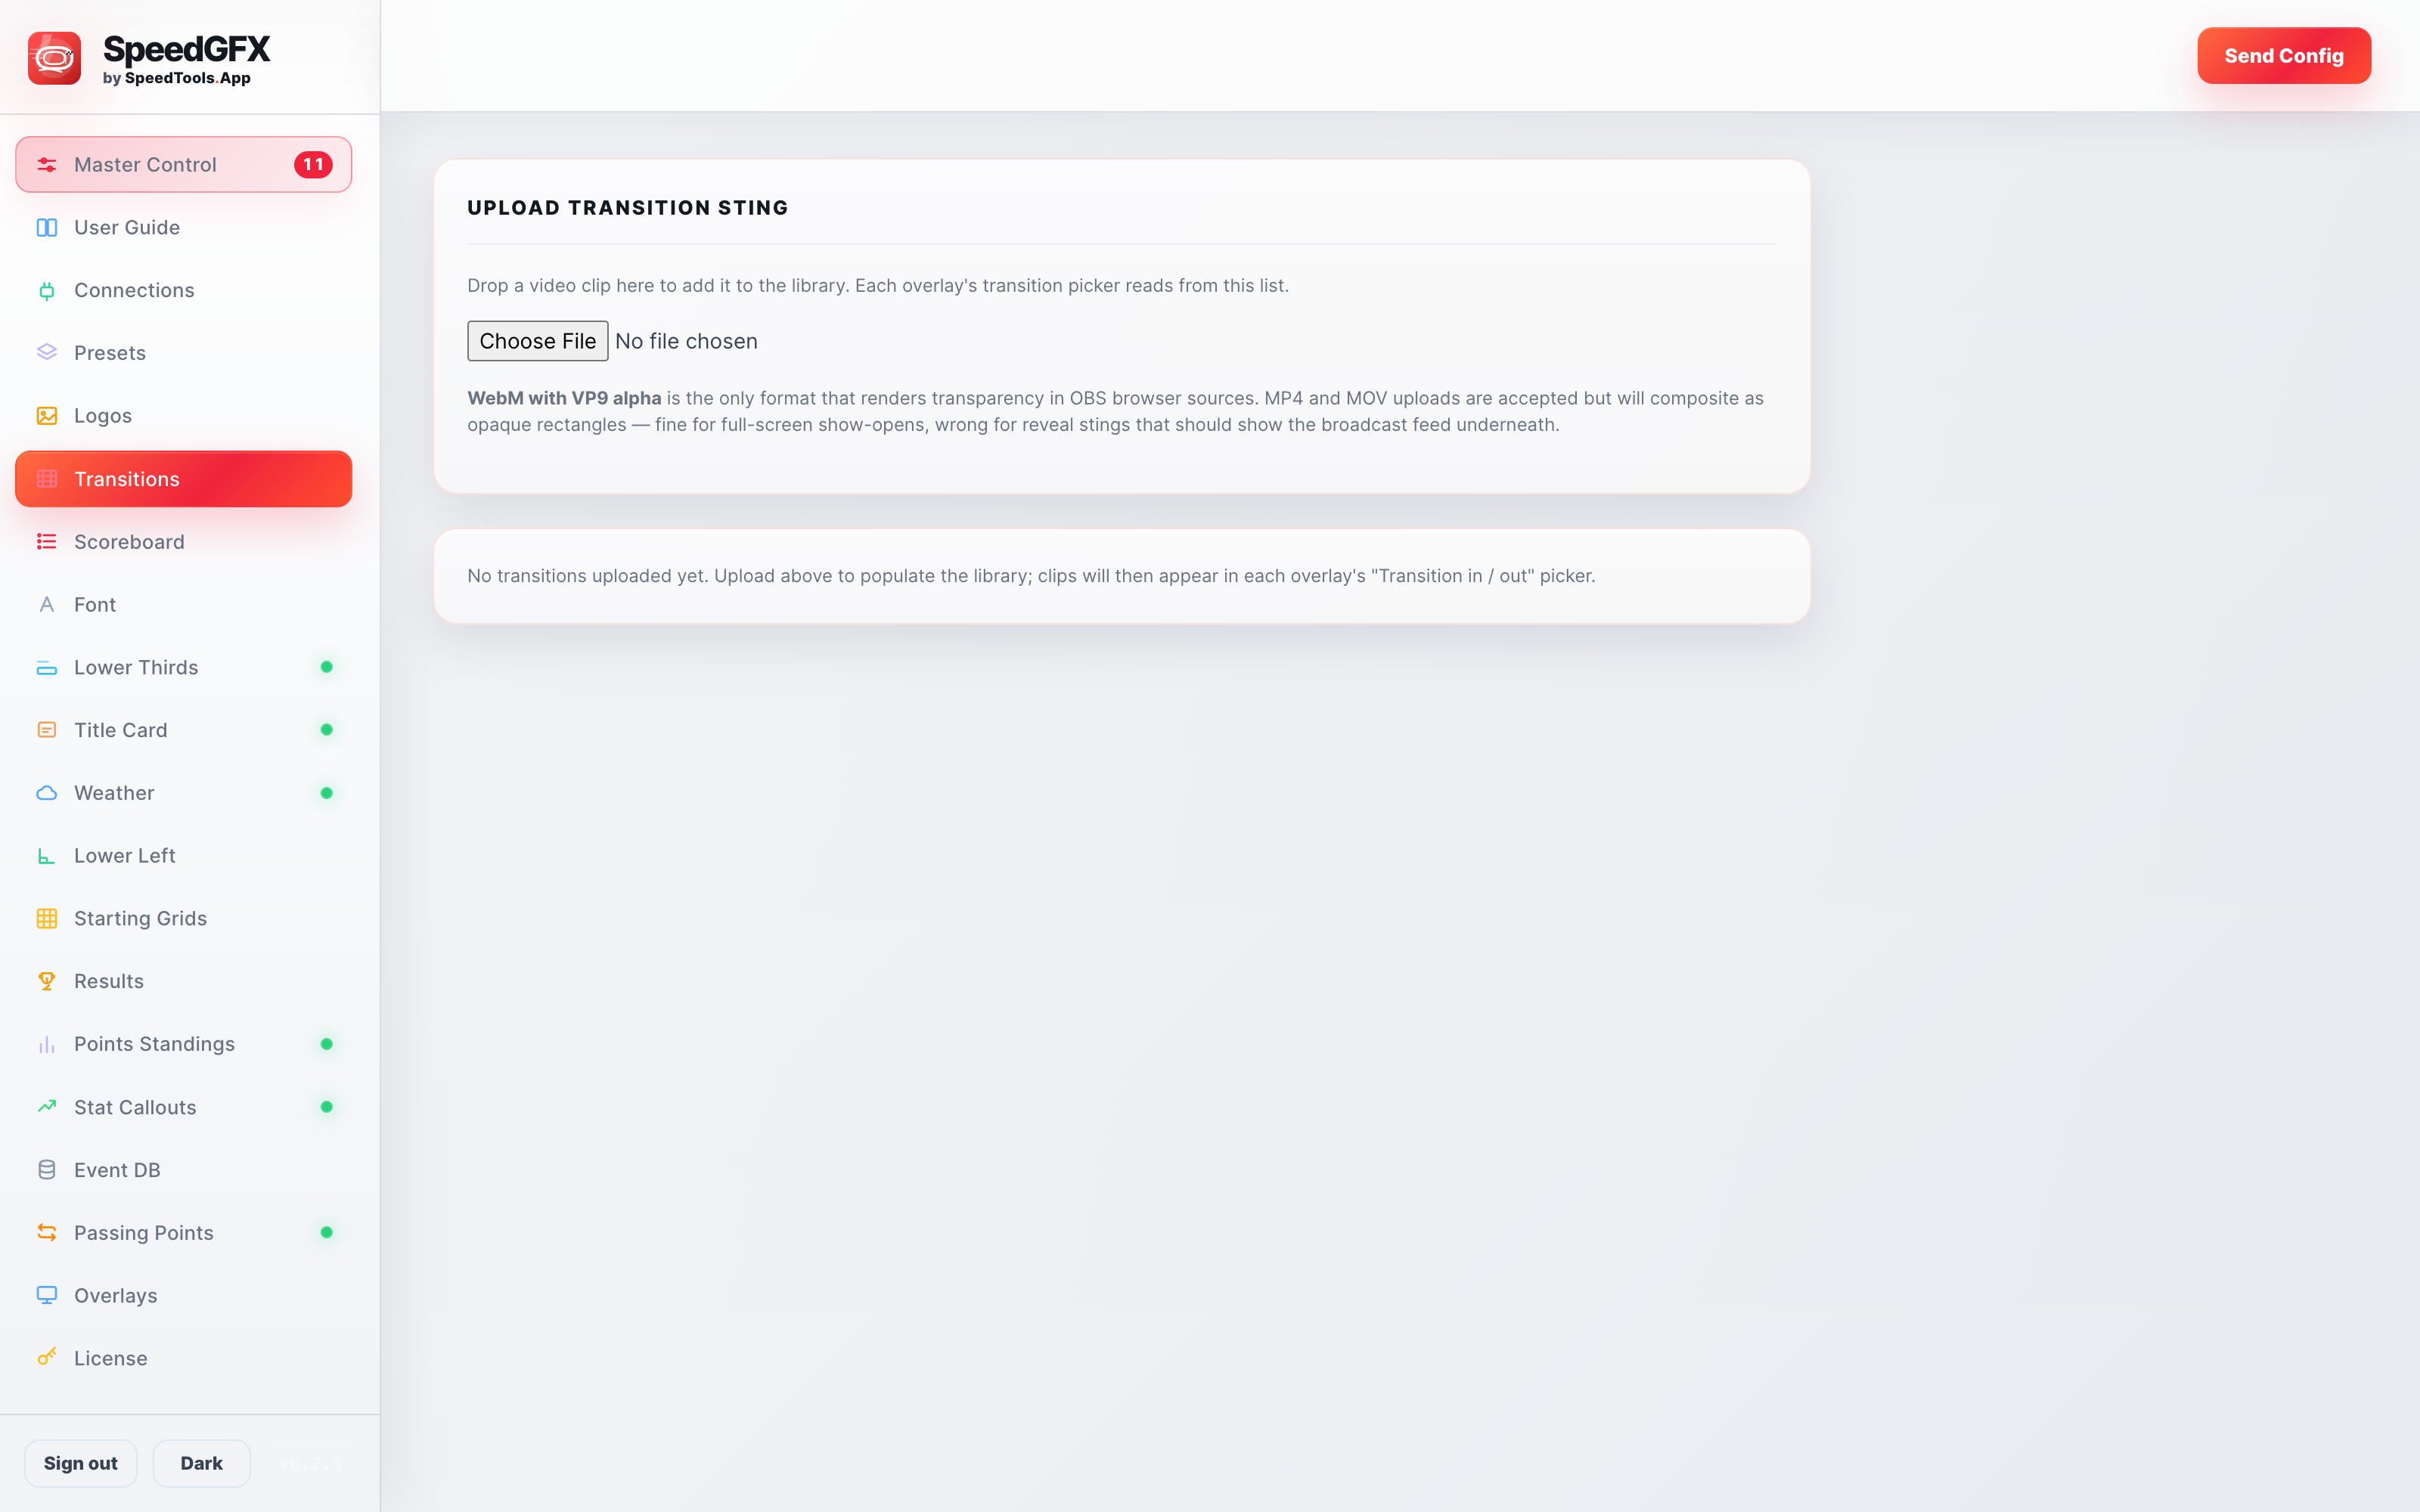Click the Lower Thirds green status dot
The height and width of the screenshot is (1512, 2420).
pyautogui.click(x=326, y=667)
